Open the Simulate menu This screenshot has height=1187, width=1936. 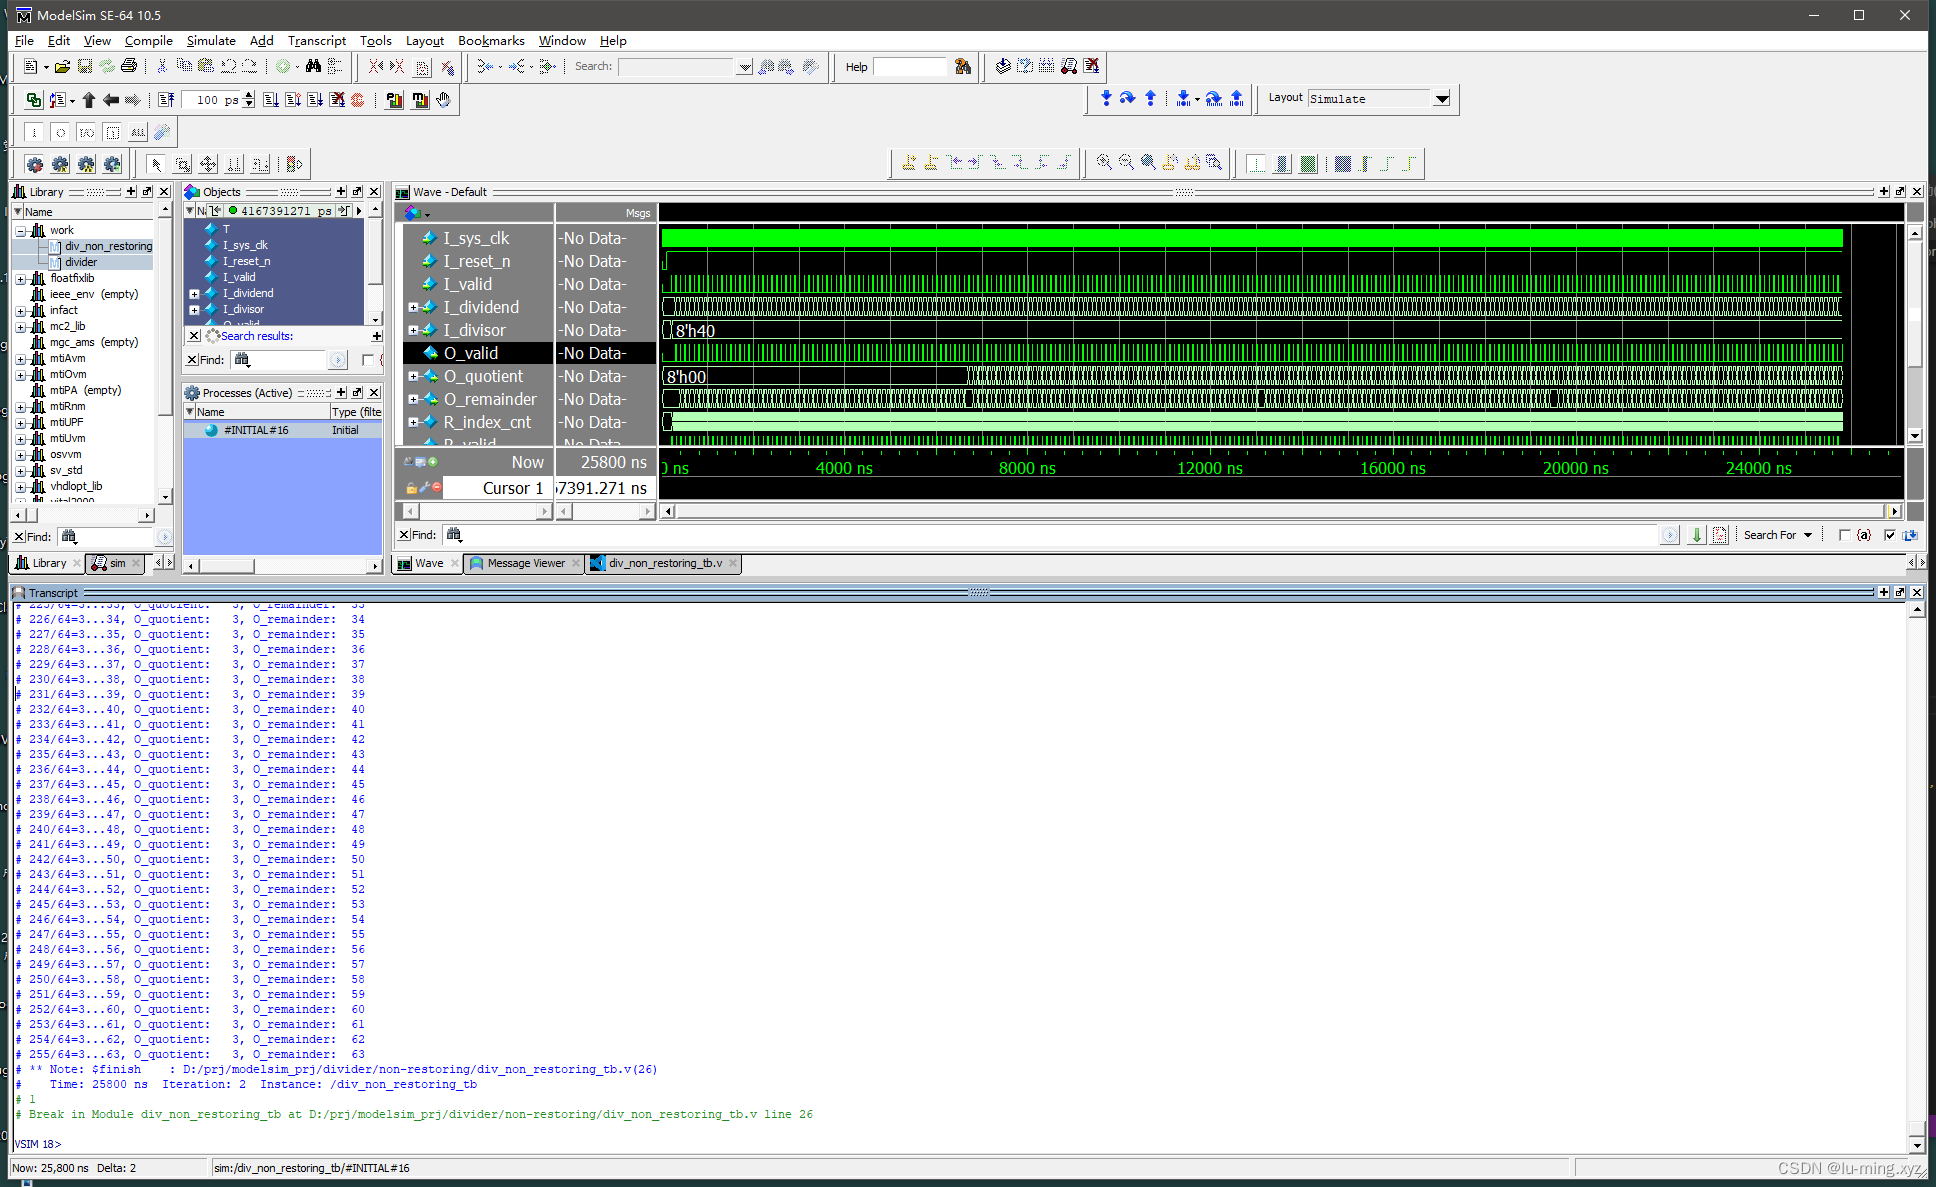[x=211, y=41]
